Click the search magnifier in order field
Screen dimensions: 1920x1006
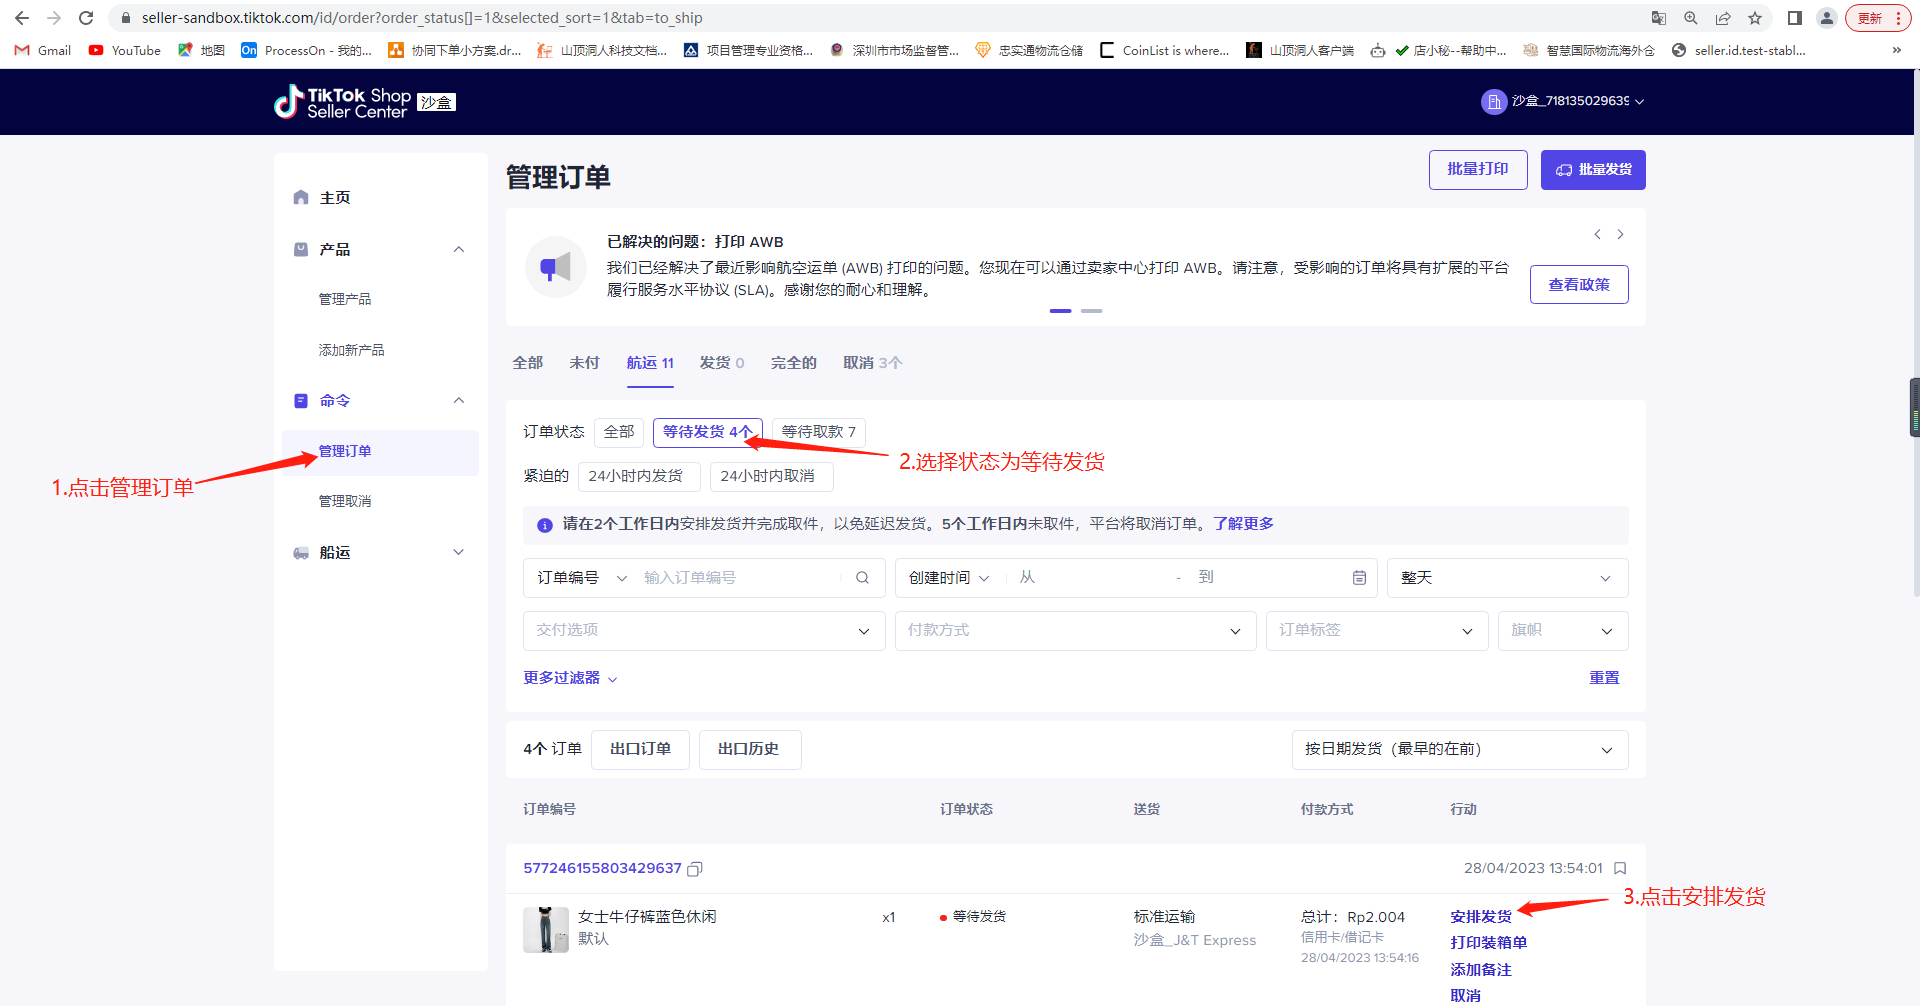[x=862, y=578]
